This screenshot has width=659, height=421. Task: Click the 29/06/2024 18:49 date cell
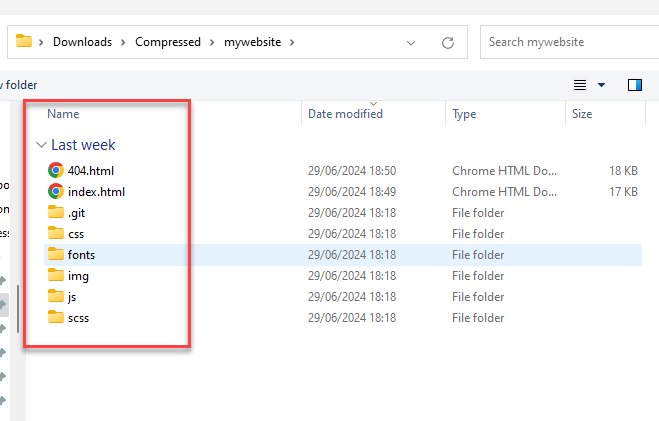coord(352,192)
